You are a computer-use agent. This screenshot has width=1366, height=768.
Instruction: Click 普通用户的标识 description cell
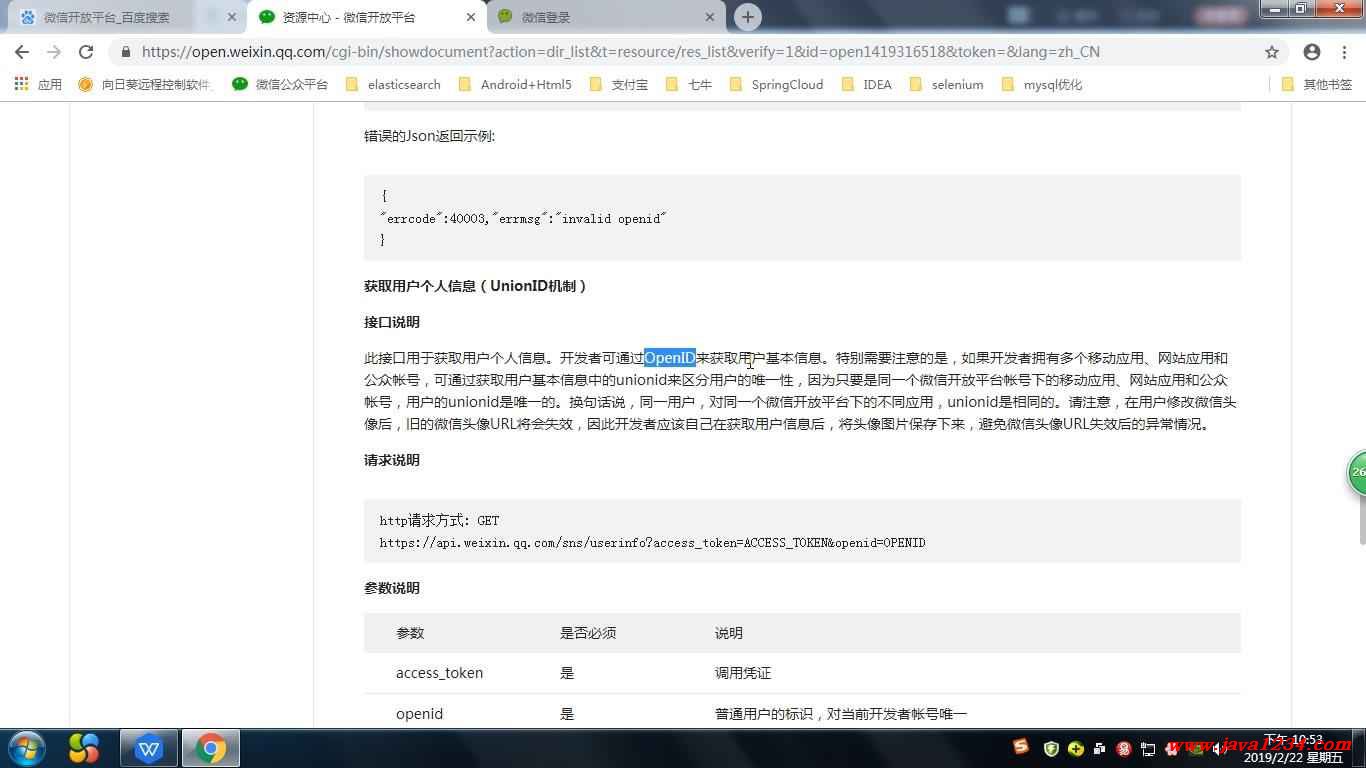coord(841,714)
